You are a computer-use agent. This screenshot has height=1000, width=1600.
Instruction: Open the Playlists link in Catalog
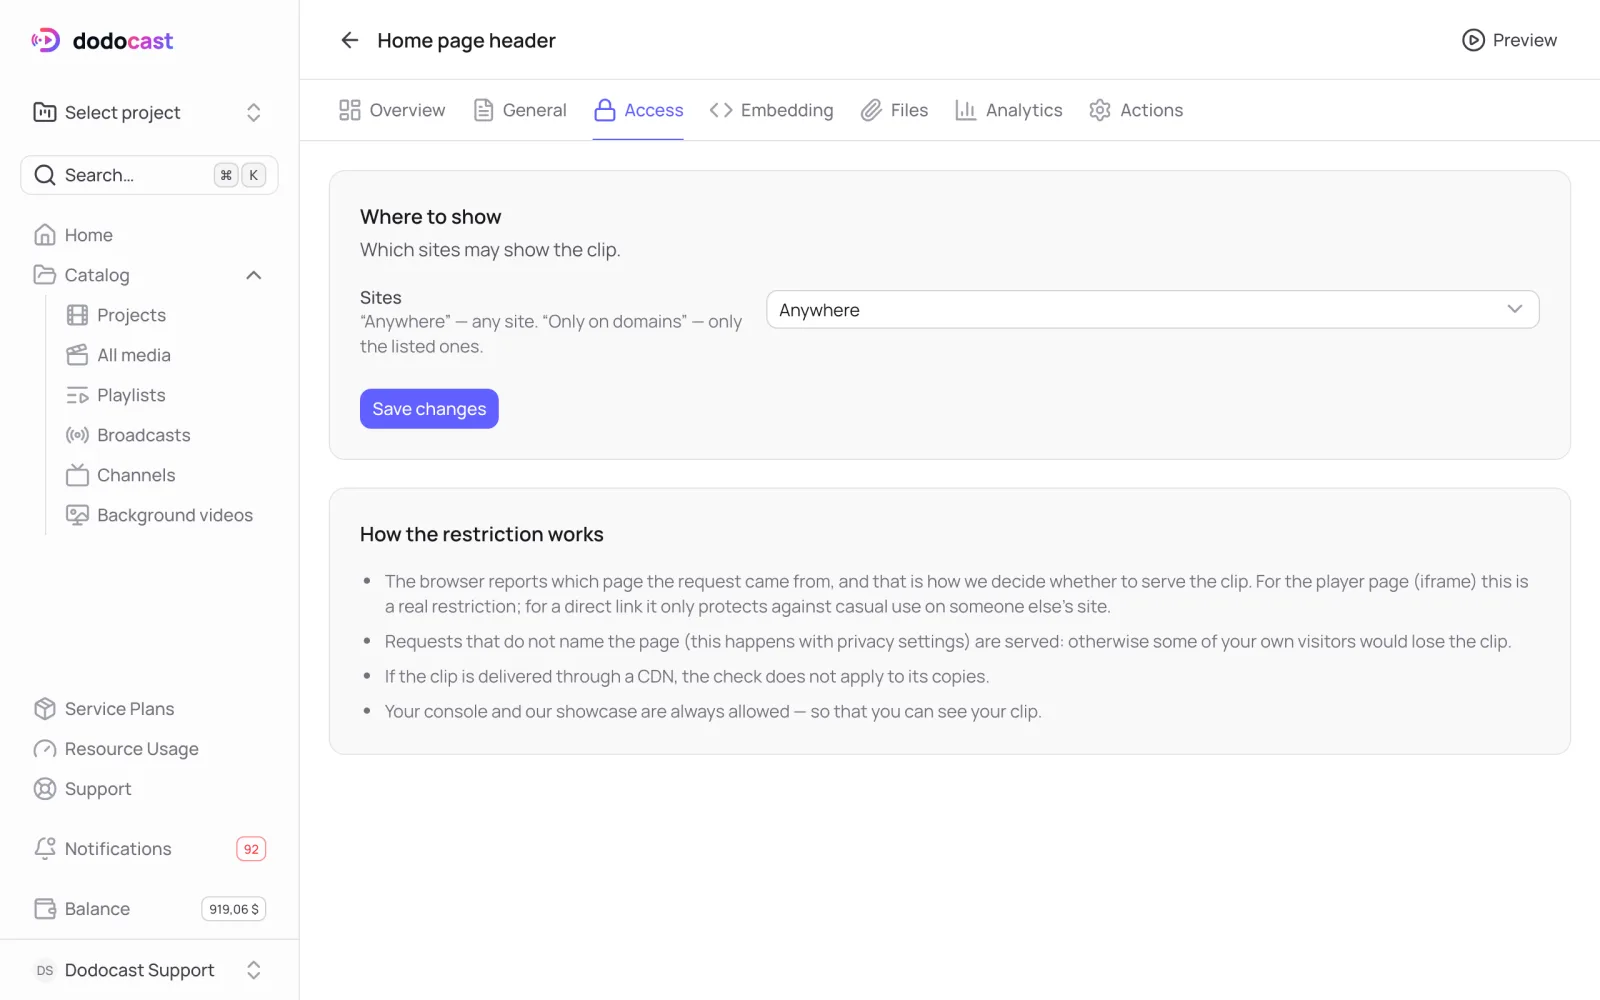coord(131,395)
